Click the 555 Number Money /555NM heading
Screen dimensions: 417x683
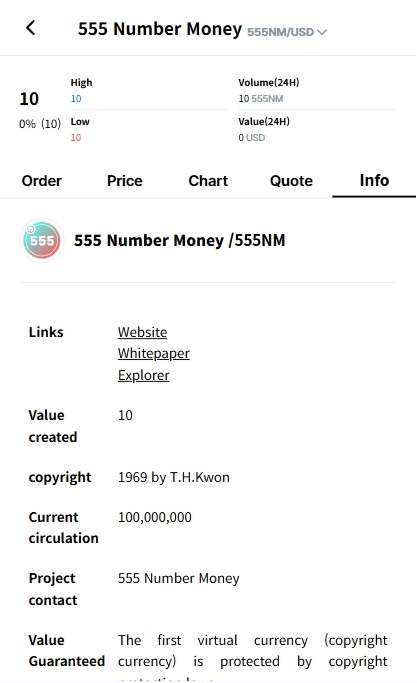coord(180,240)
